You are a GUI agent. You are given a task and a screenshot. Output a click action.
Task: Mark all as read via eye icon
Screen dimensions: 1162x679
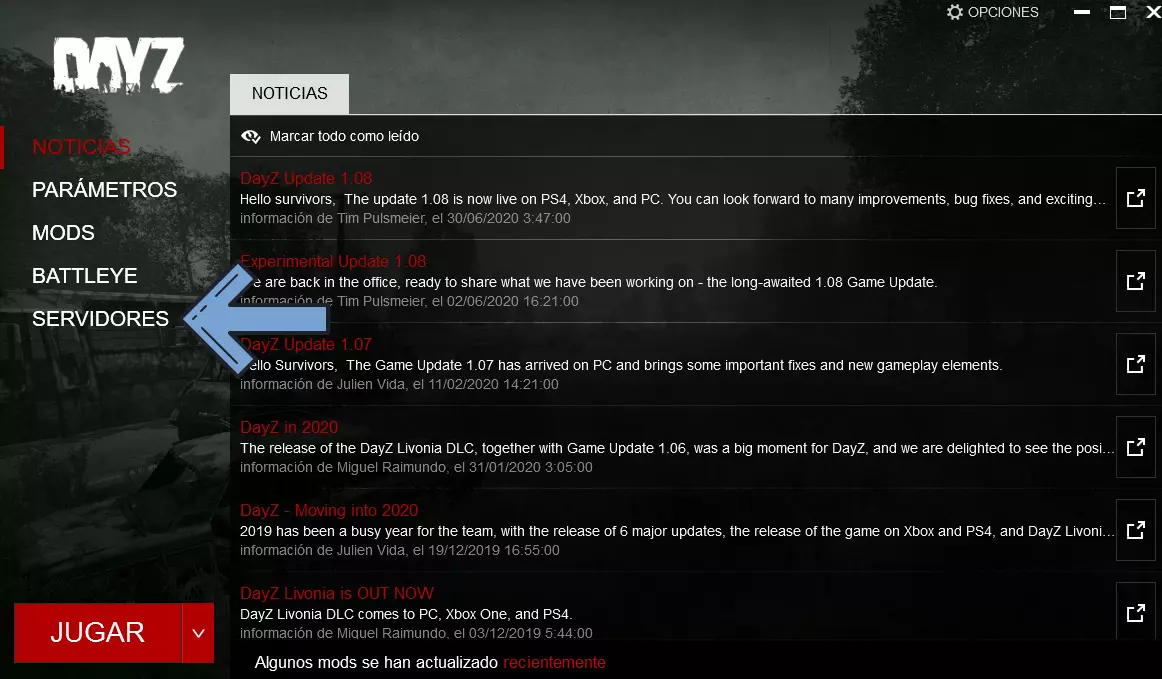click(x=250, y=136)
